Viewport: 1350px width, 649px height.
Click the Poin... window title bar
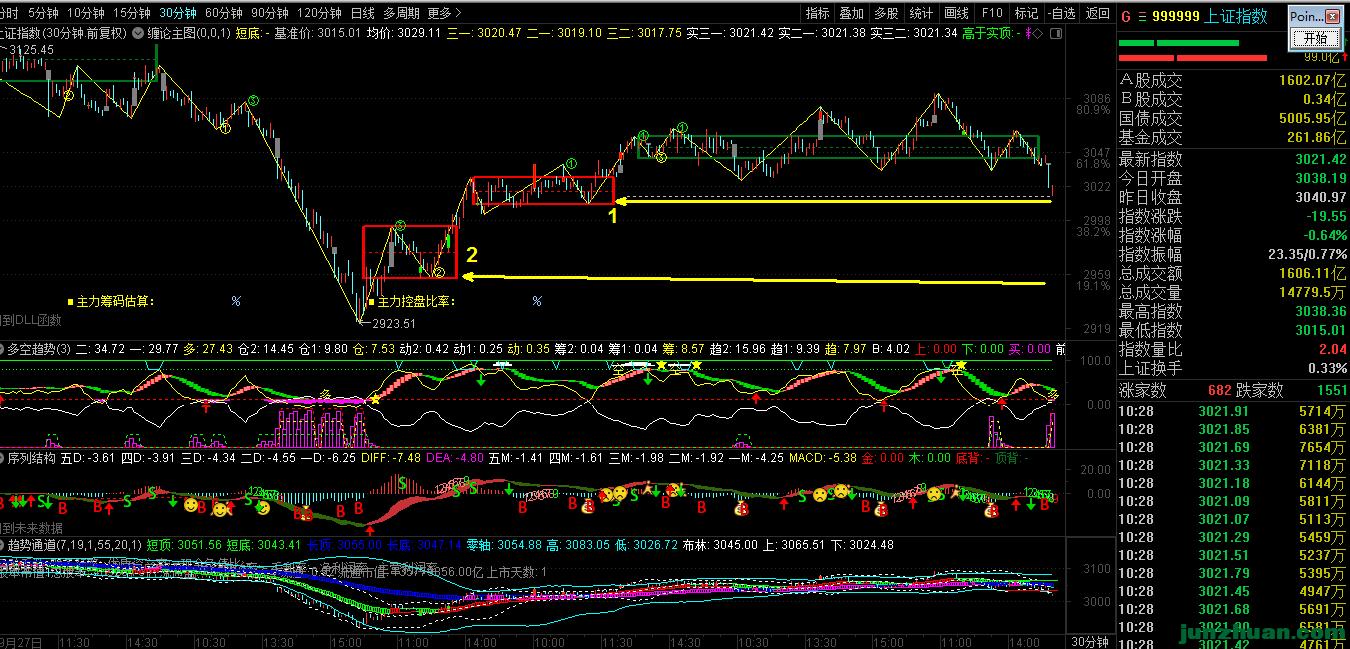click(1305, 16)
